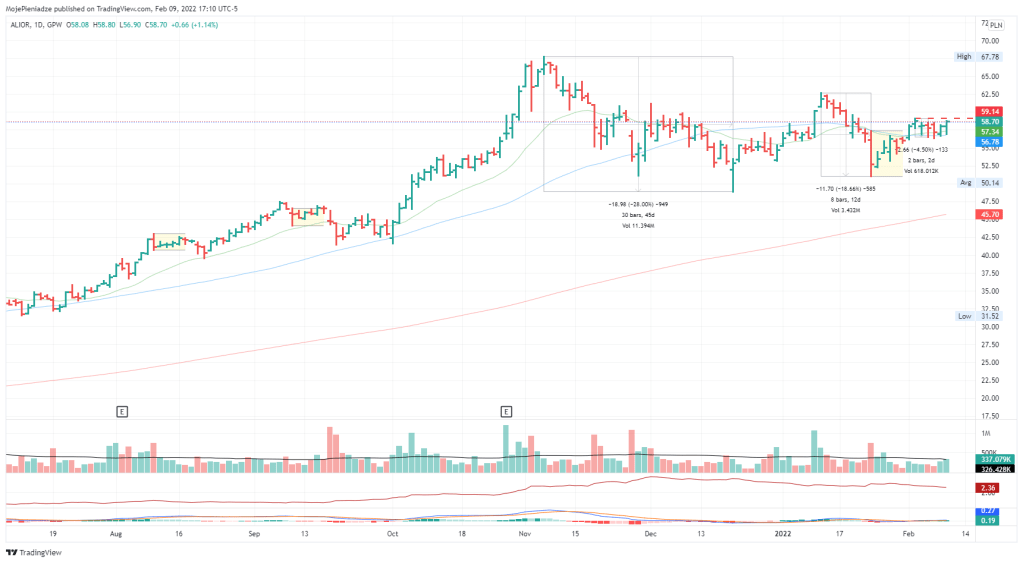Select the −18.98 (−28.00%) measurement label
Screen dimensions: 1023x563
coord(637,204)
